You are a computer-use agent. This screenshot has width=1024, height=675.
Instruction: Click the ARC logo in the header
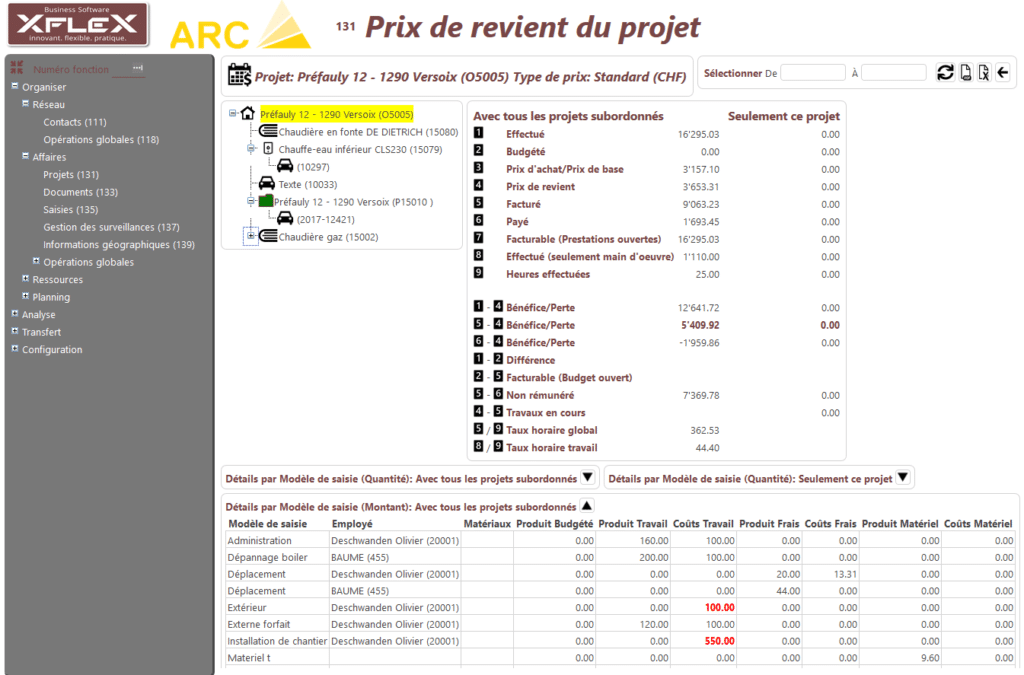pyautogui.click(x=240, y=27)
